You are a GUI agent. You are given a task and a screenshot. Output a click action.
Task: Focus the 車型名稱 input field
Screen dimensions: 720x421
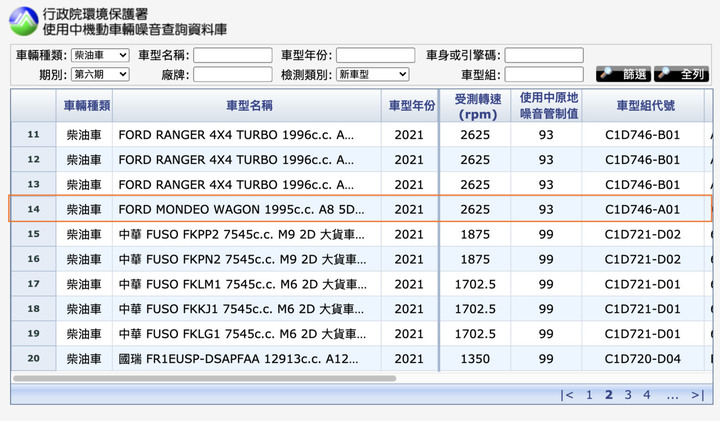pos(233,55)
